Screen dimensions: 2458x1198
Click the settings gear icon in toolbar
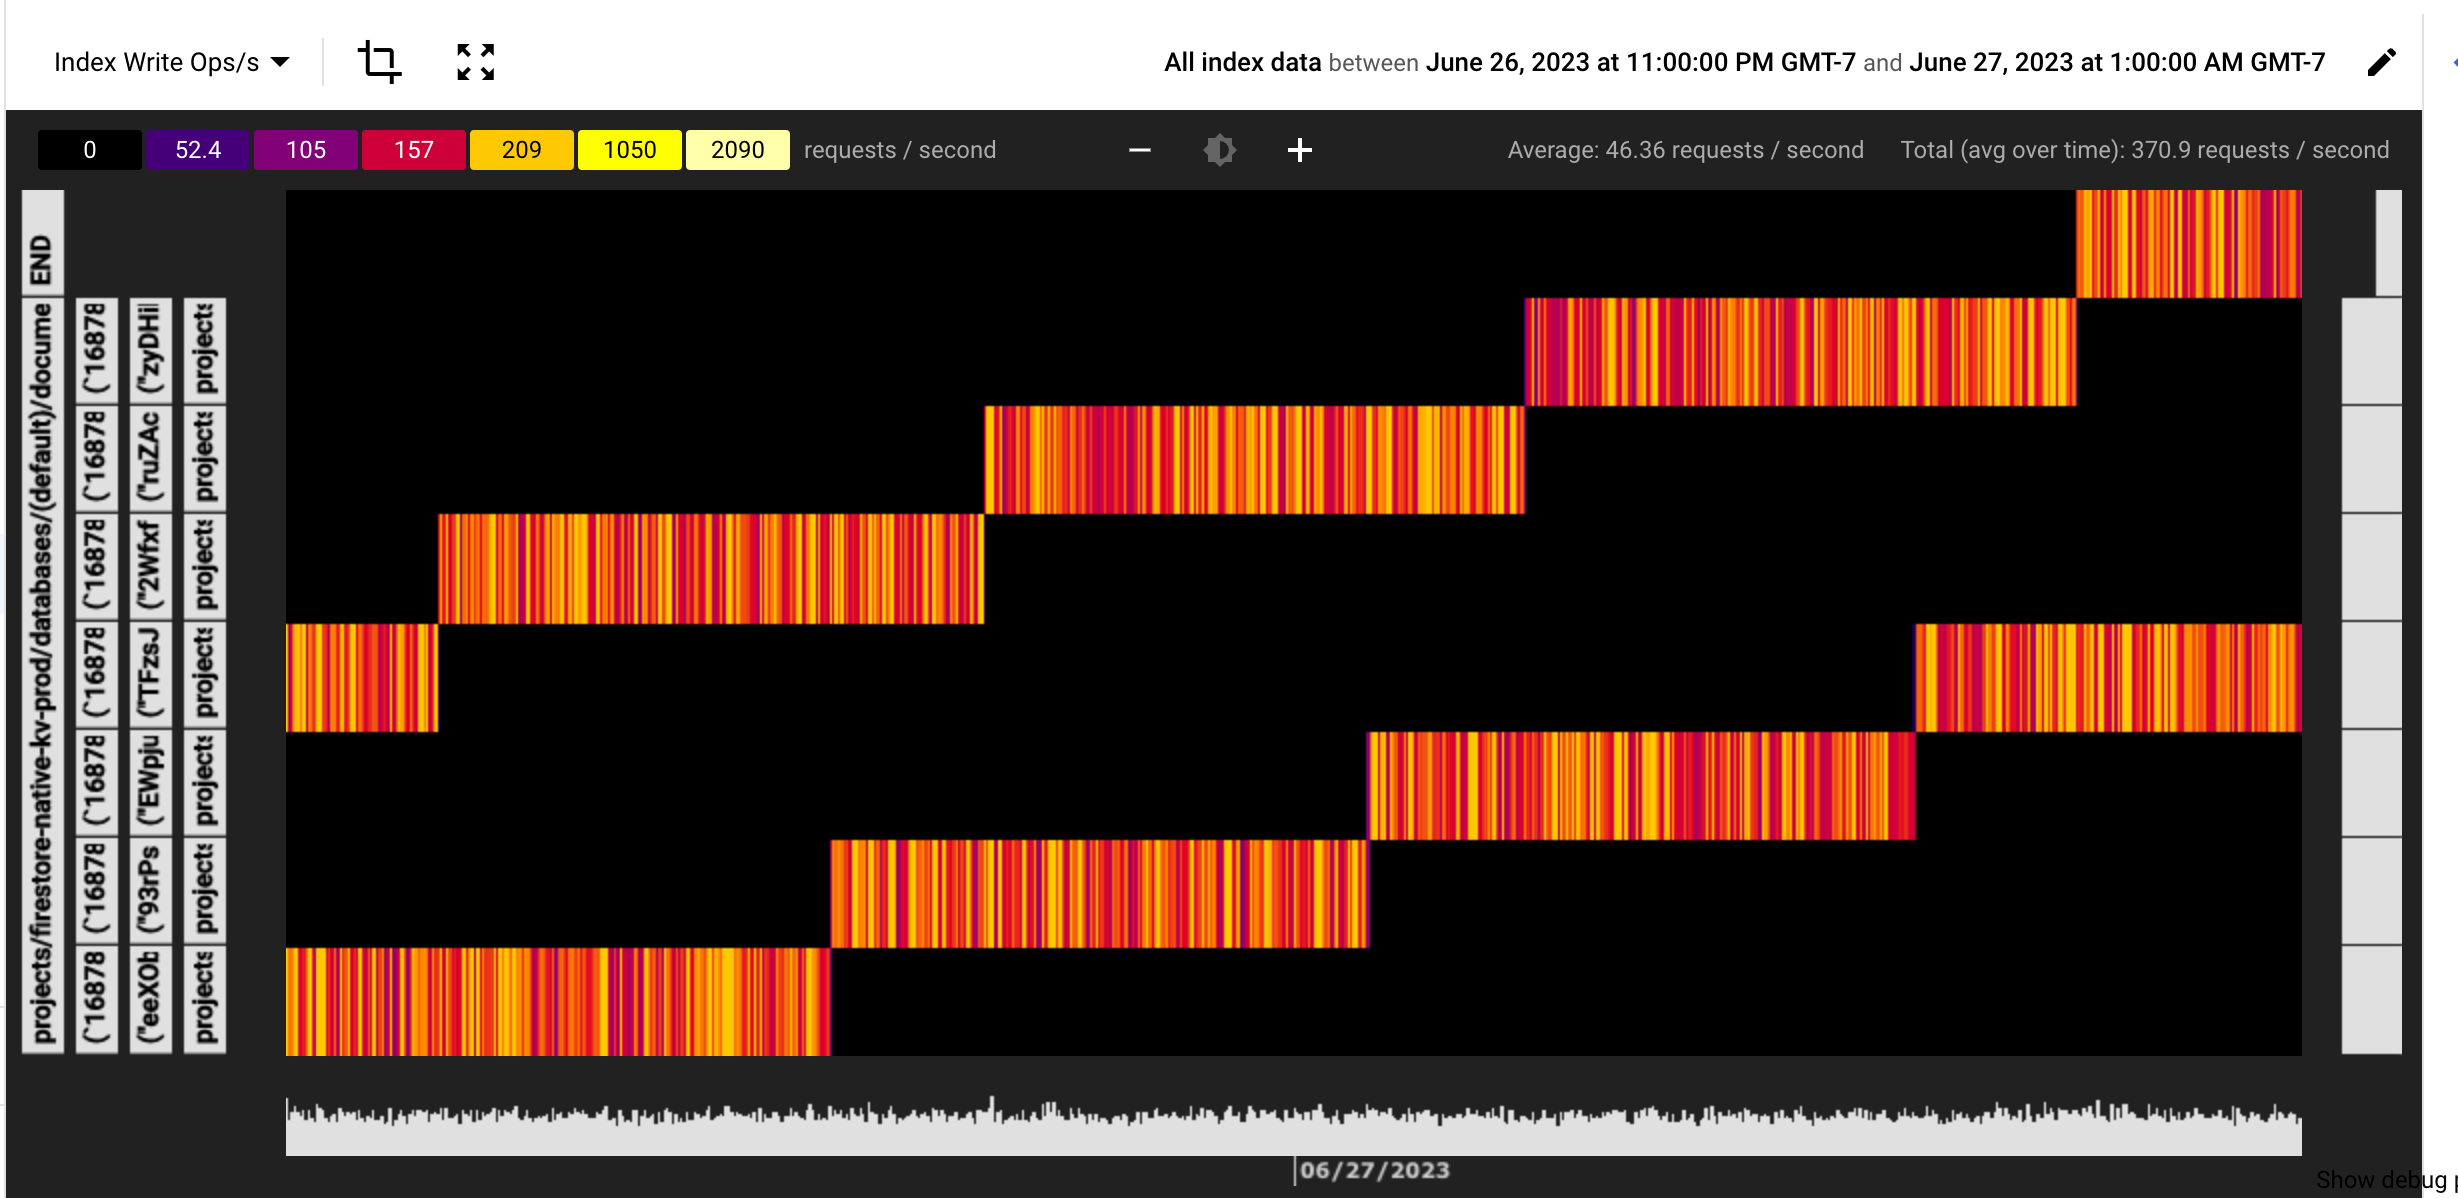pyautogui.click(x=1220, y=151)
